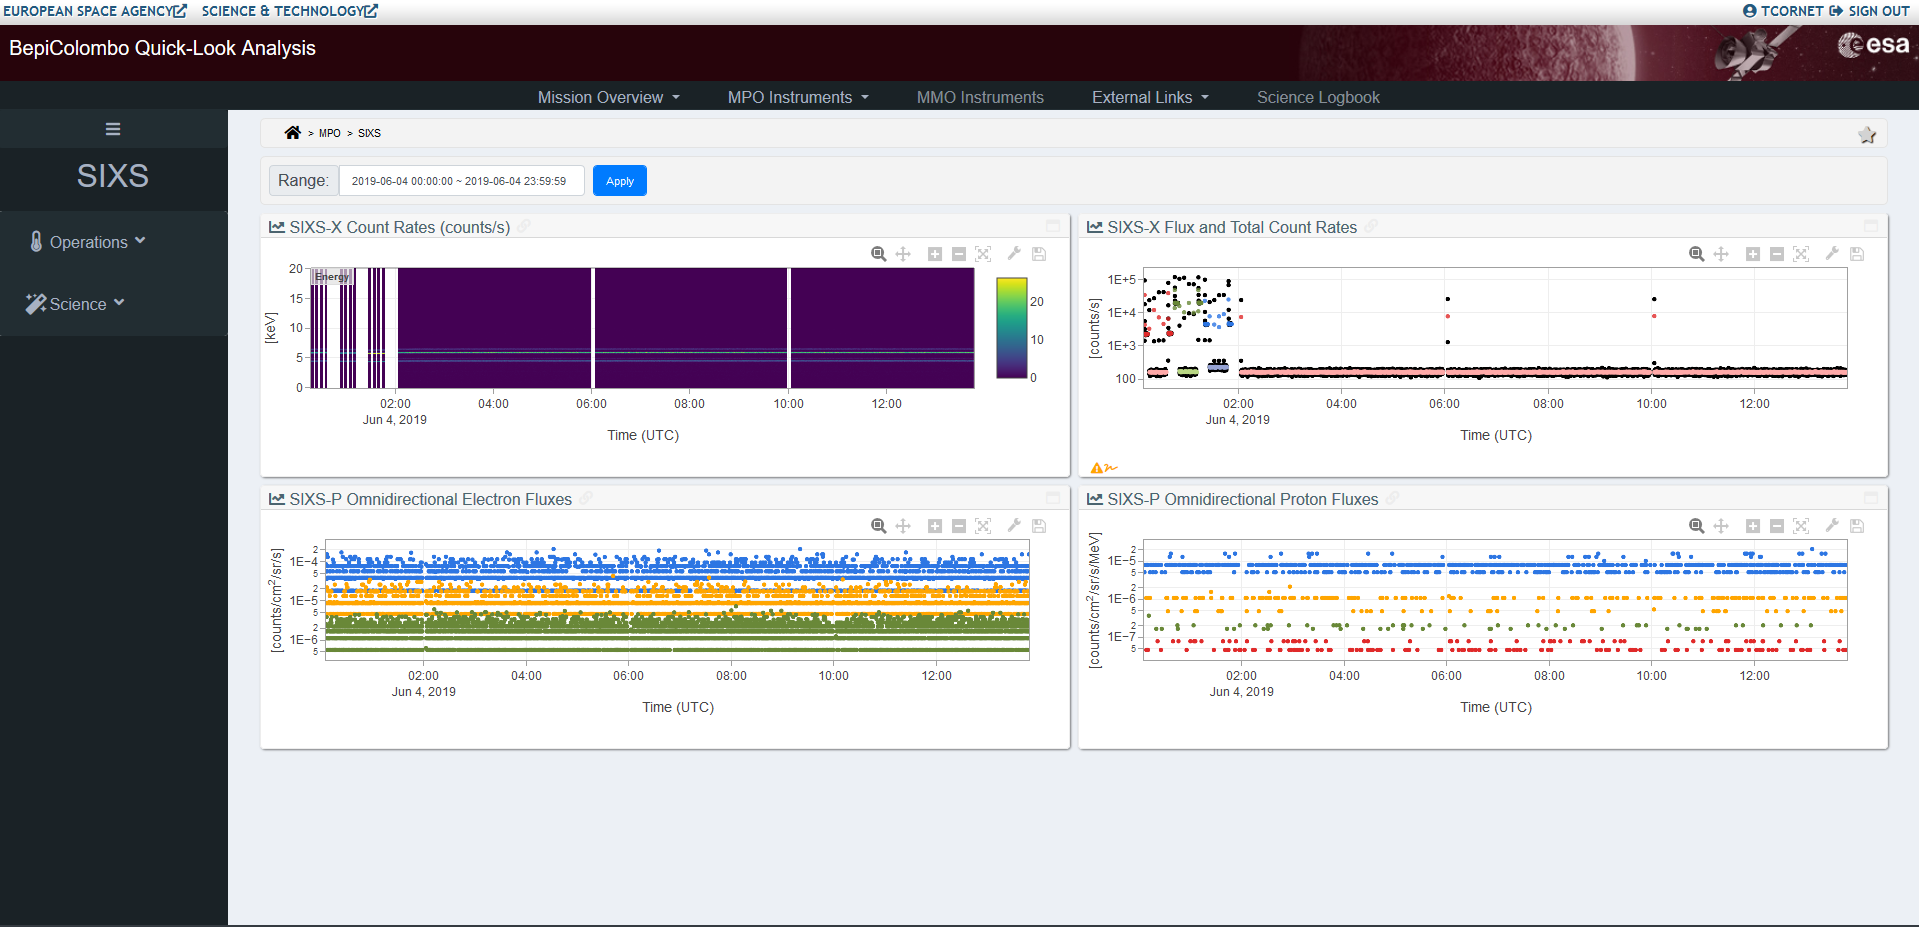
Task: Expand MPO Instruments dropdown menu
Action: (798, 97)
